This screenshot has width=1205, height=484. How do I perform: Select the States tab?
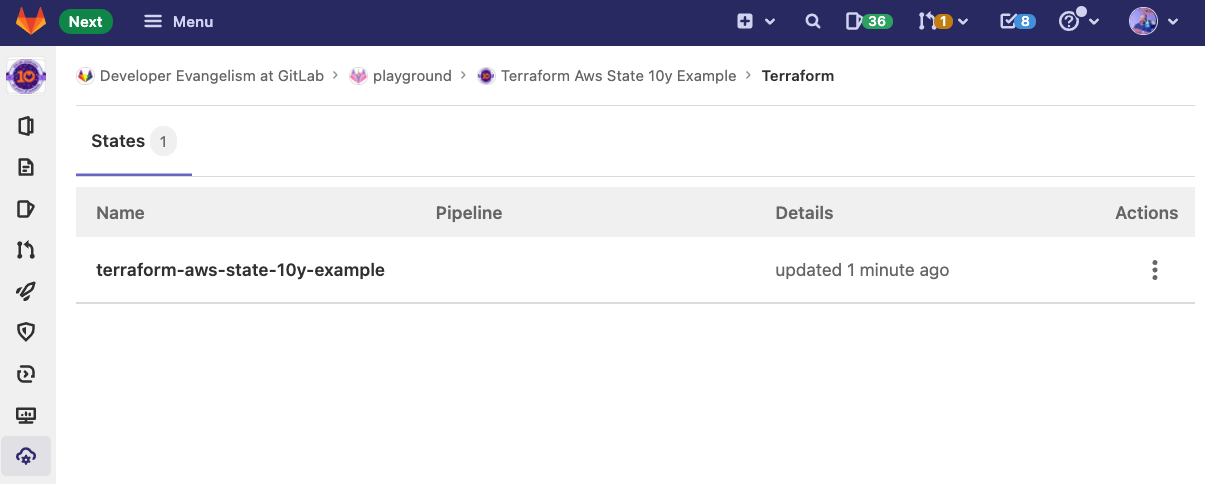134,142
